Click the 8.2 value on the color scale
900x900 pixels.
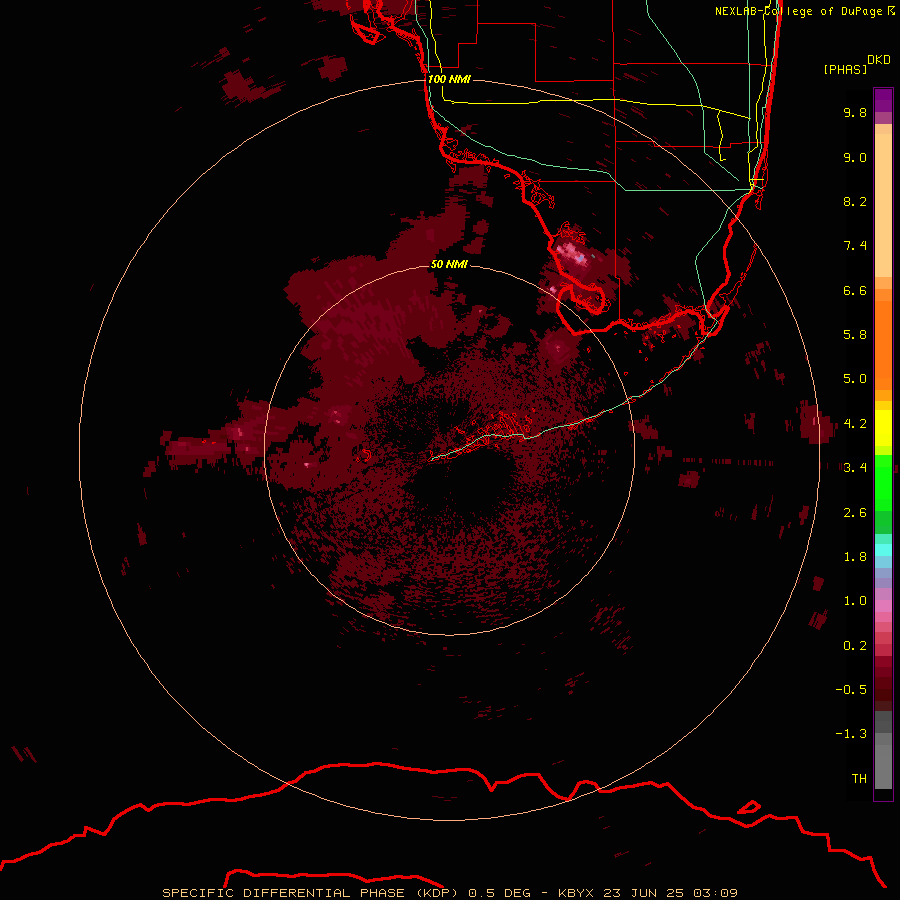pyautogui.click(x=855, y=201)
